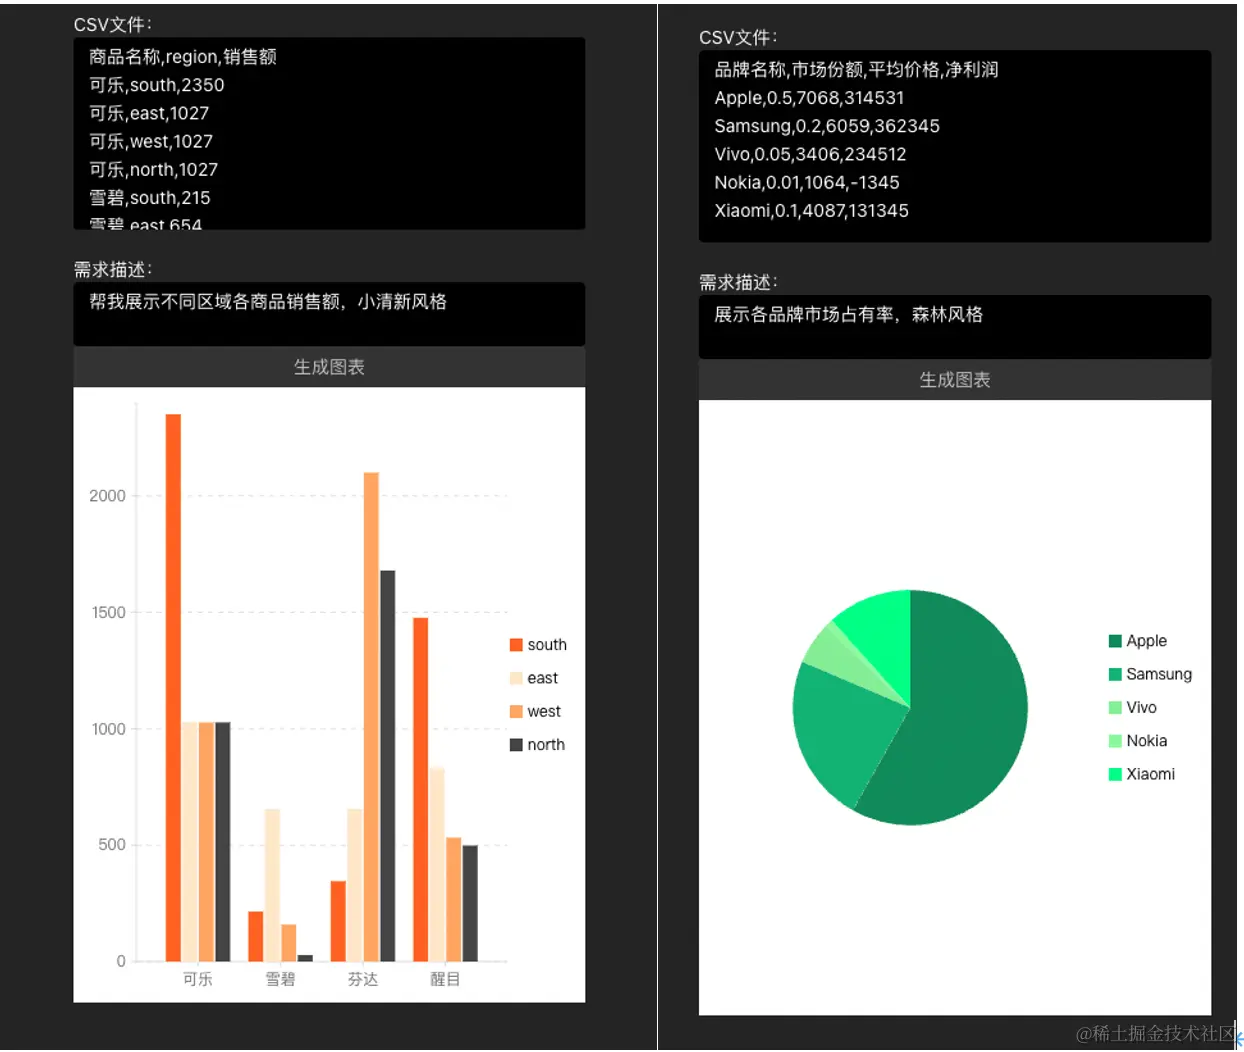Click the Vivo legend label
The width and height of the screenshot is (1244, 1052).
pyautogui.click(x=1141, y=708)
